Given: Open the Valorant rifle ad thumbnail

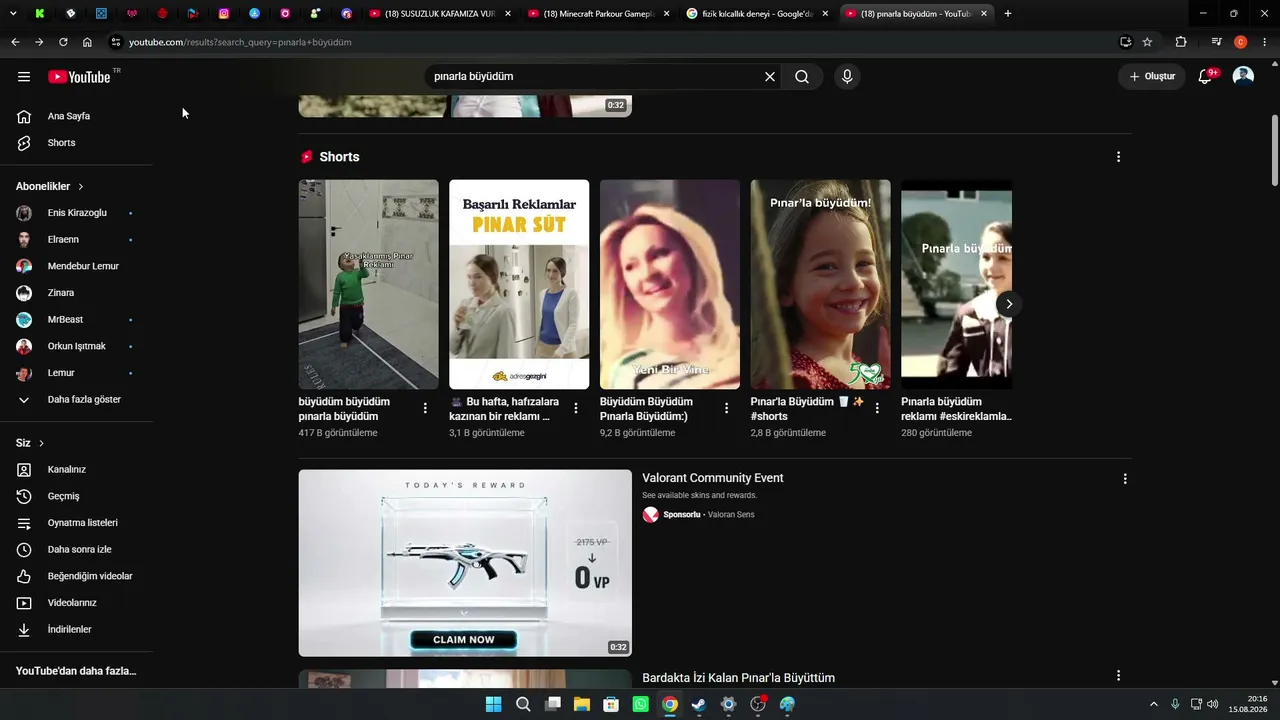Looking at the screenshot, I should tap(465, 563).
